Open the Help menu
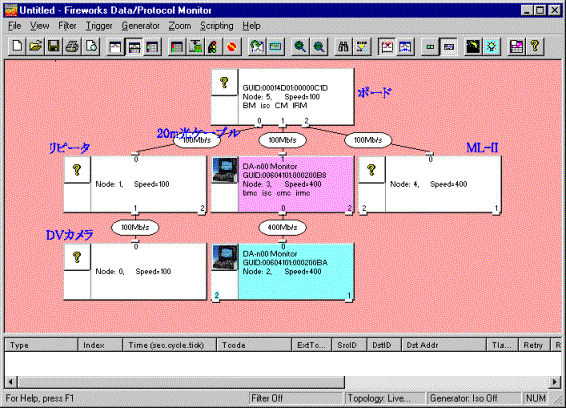566x408 pixels. (x=251, y=26)
